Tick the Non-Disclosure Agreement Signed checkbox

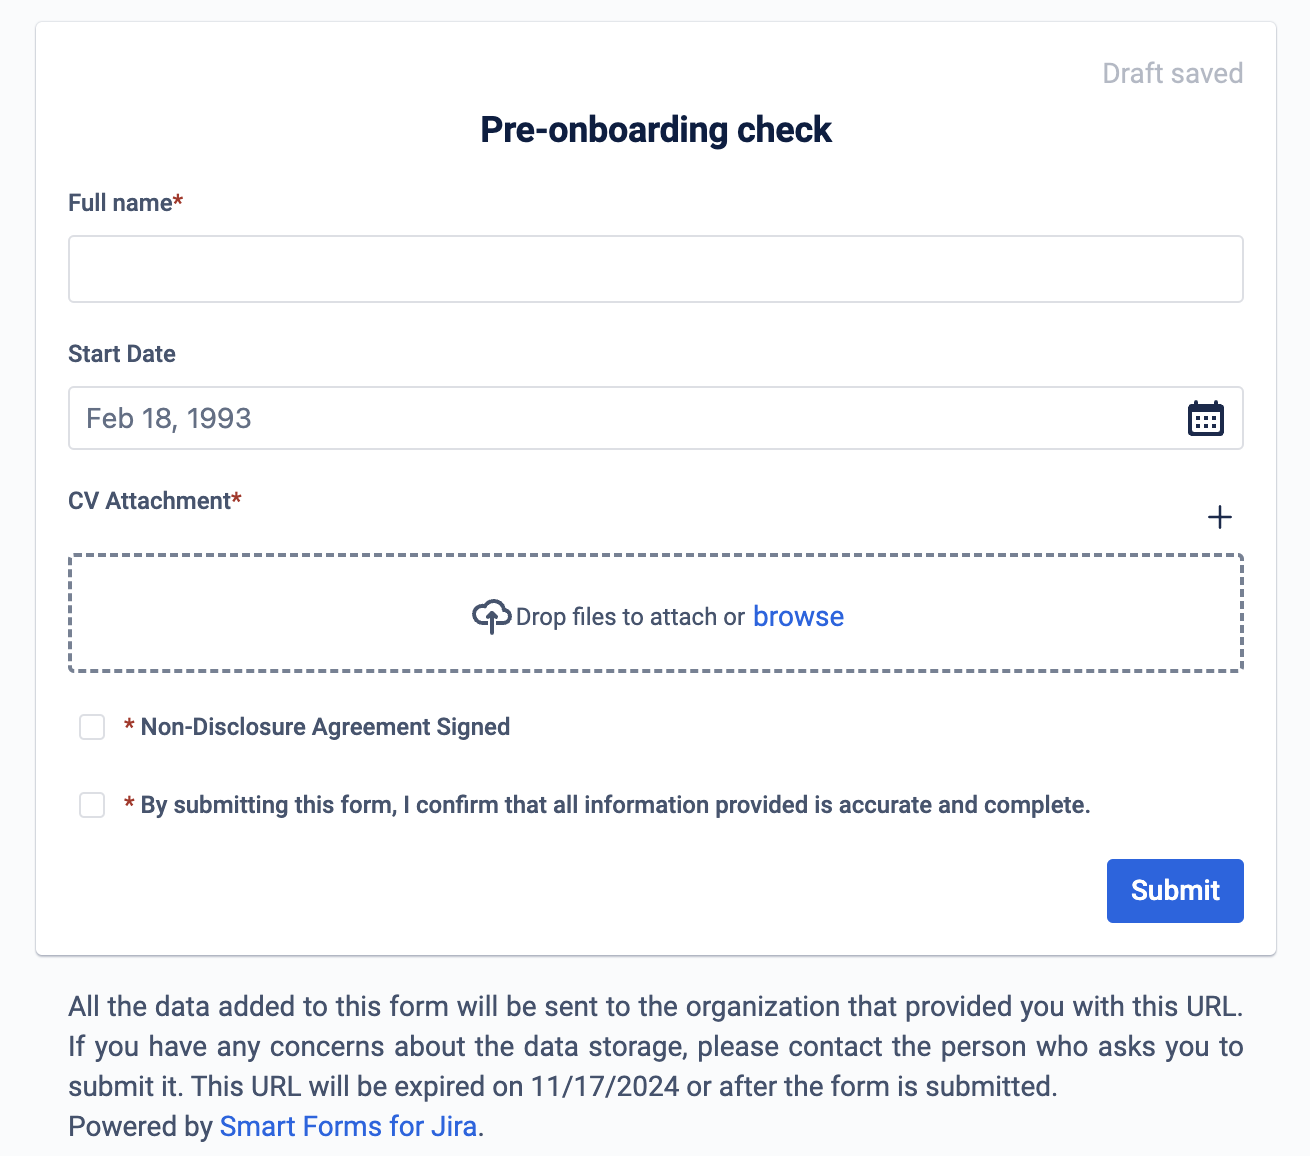tap(92, 727)
